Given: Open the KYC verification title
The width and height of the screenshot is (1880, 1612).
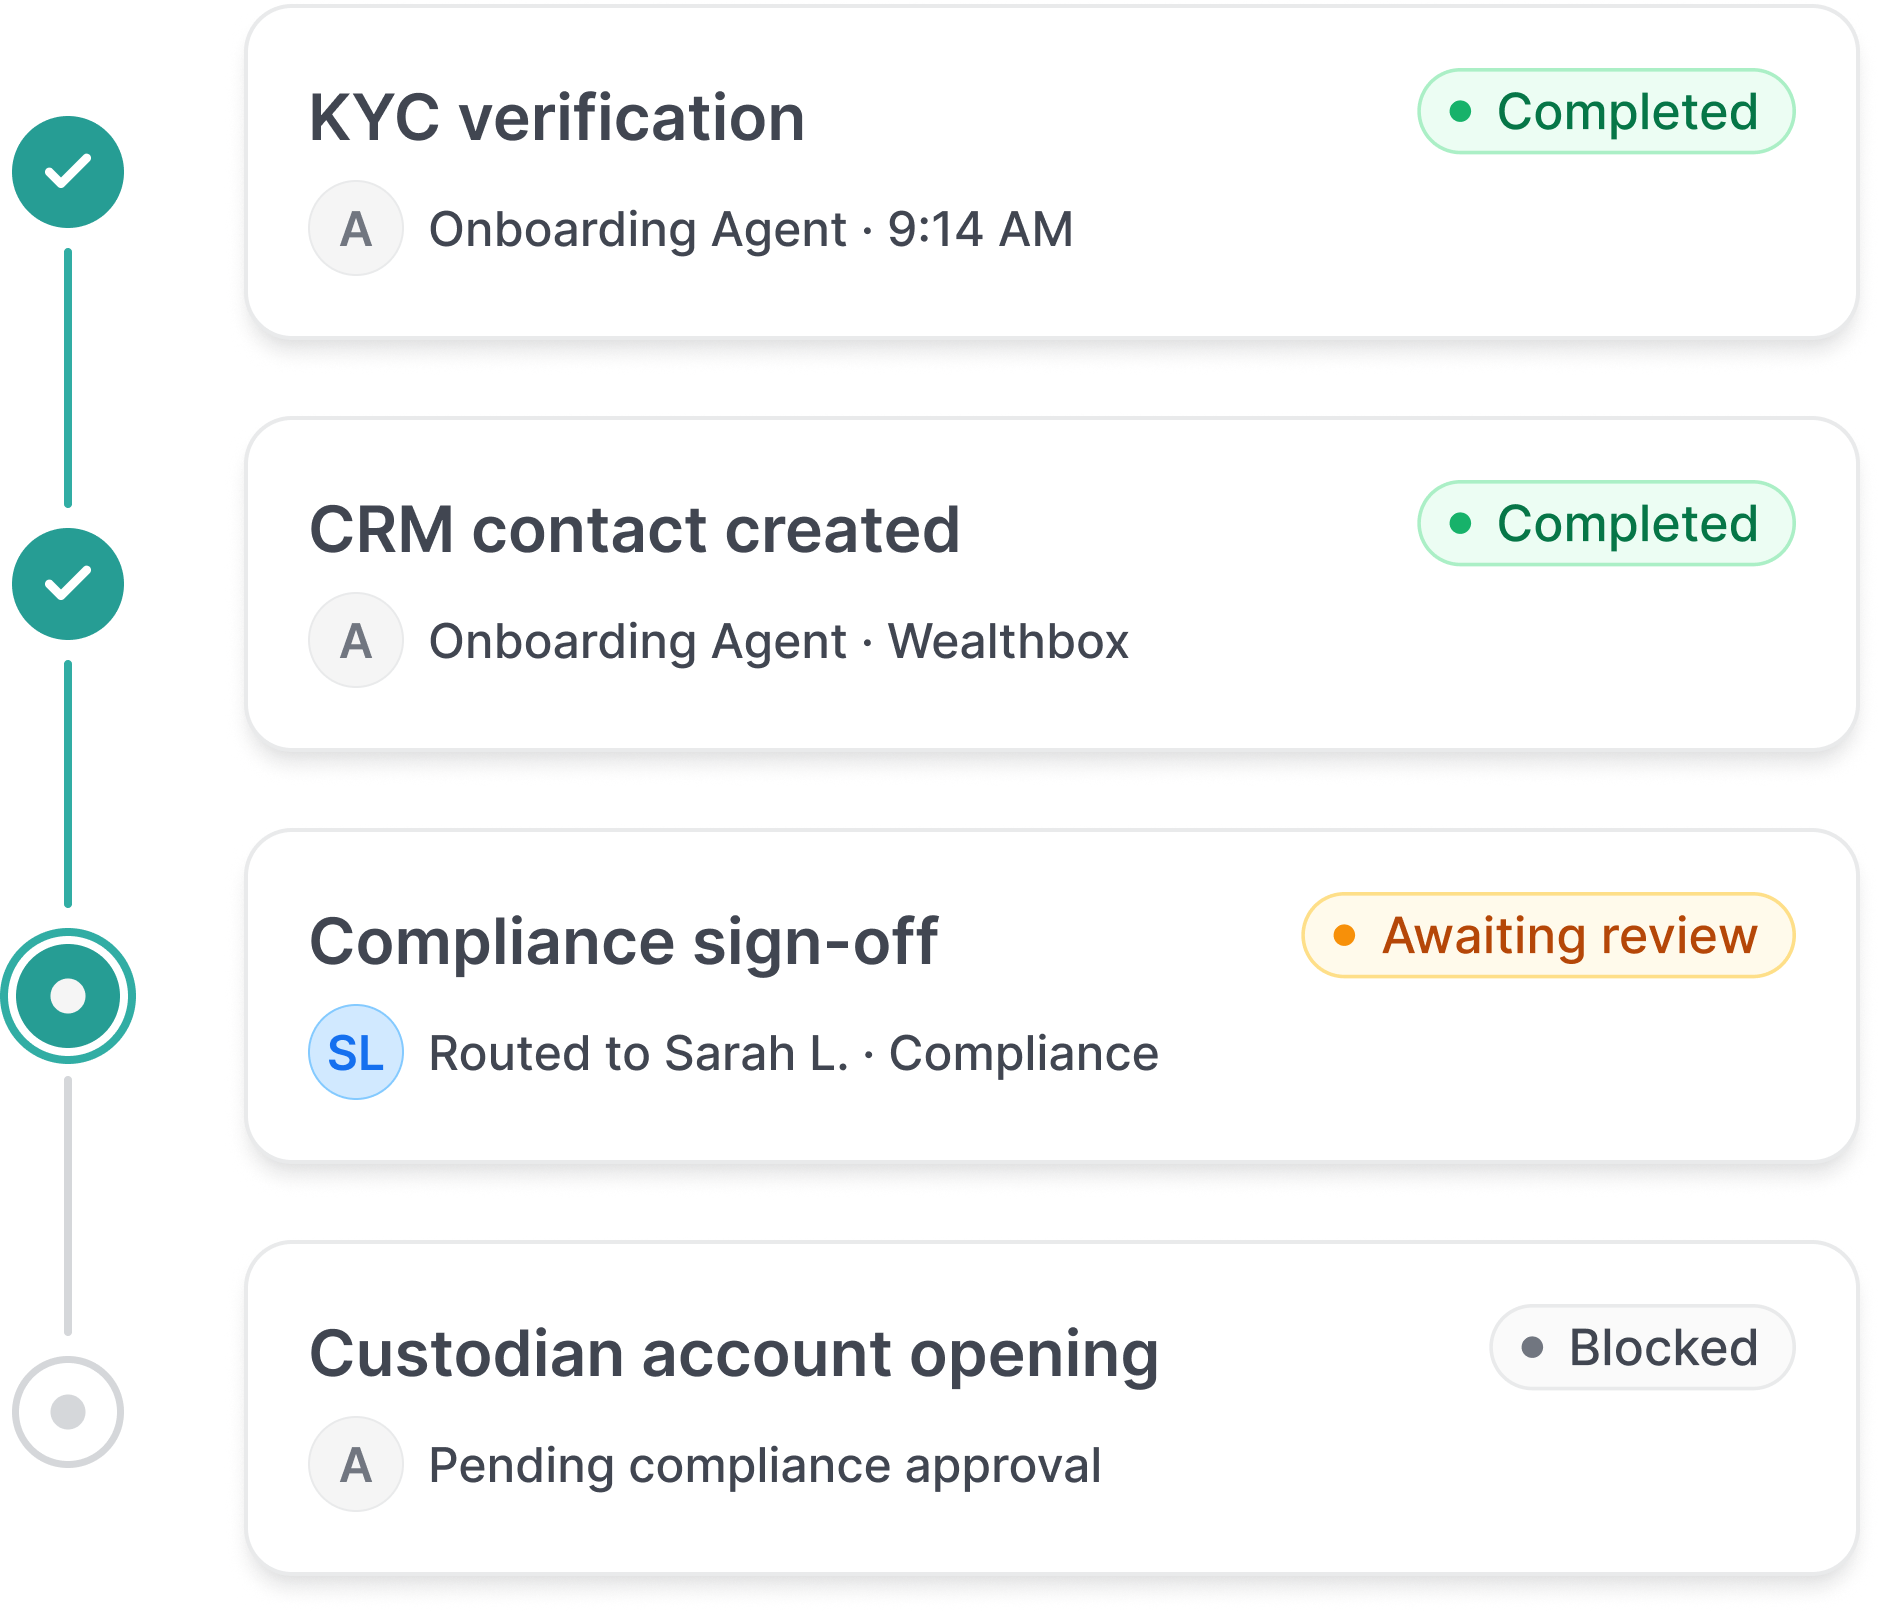Looking at the screenshot, I should tap(557, 118).
